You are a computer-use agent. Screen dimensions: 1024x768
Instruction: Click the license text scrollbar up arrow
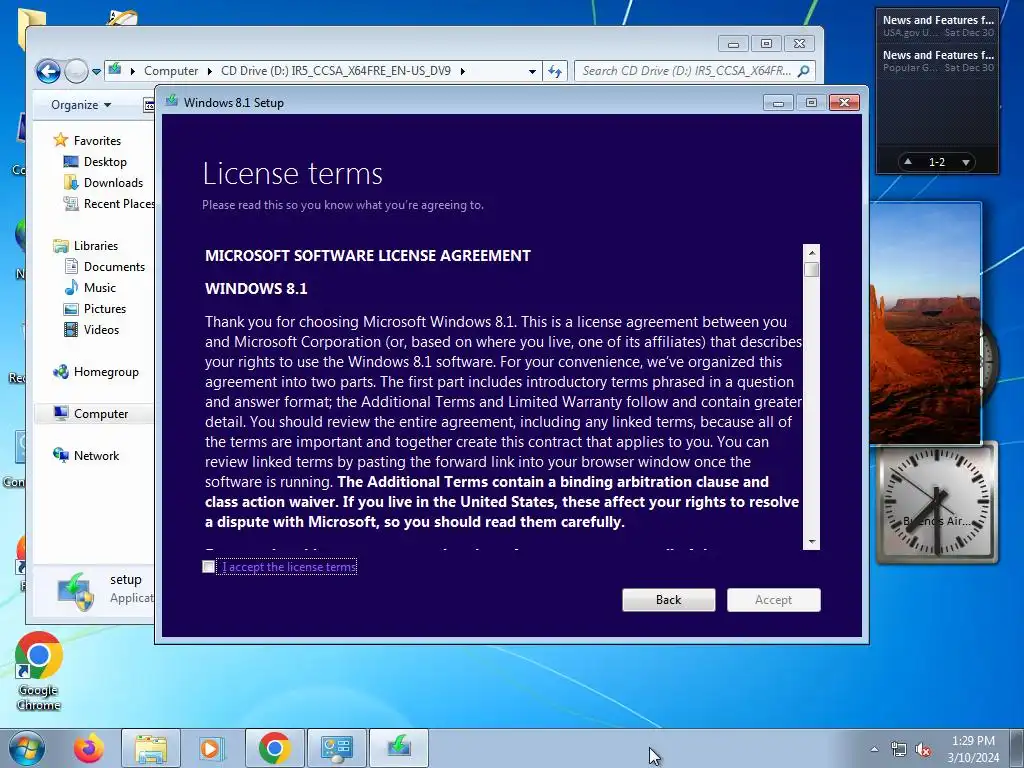(812, 253)
